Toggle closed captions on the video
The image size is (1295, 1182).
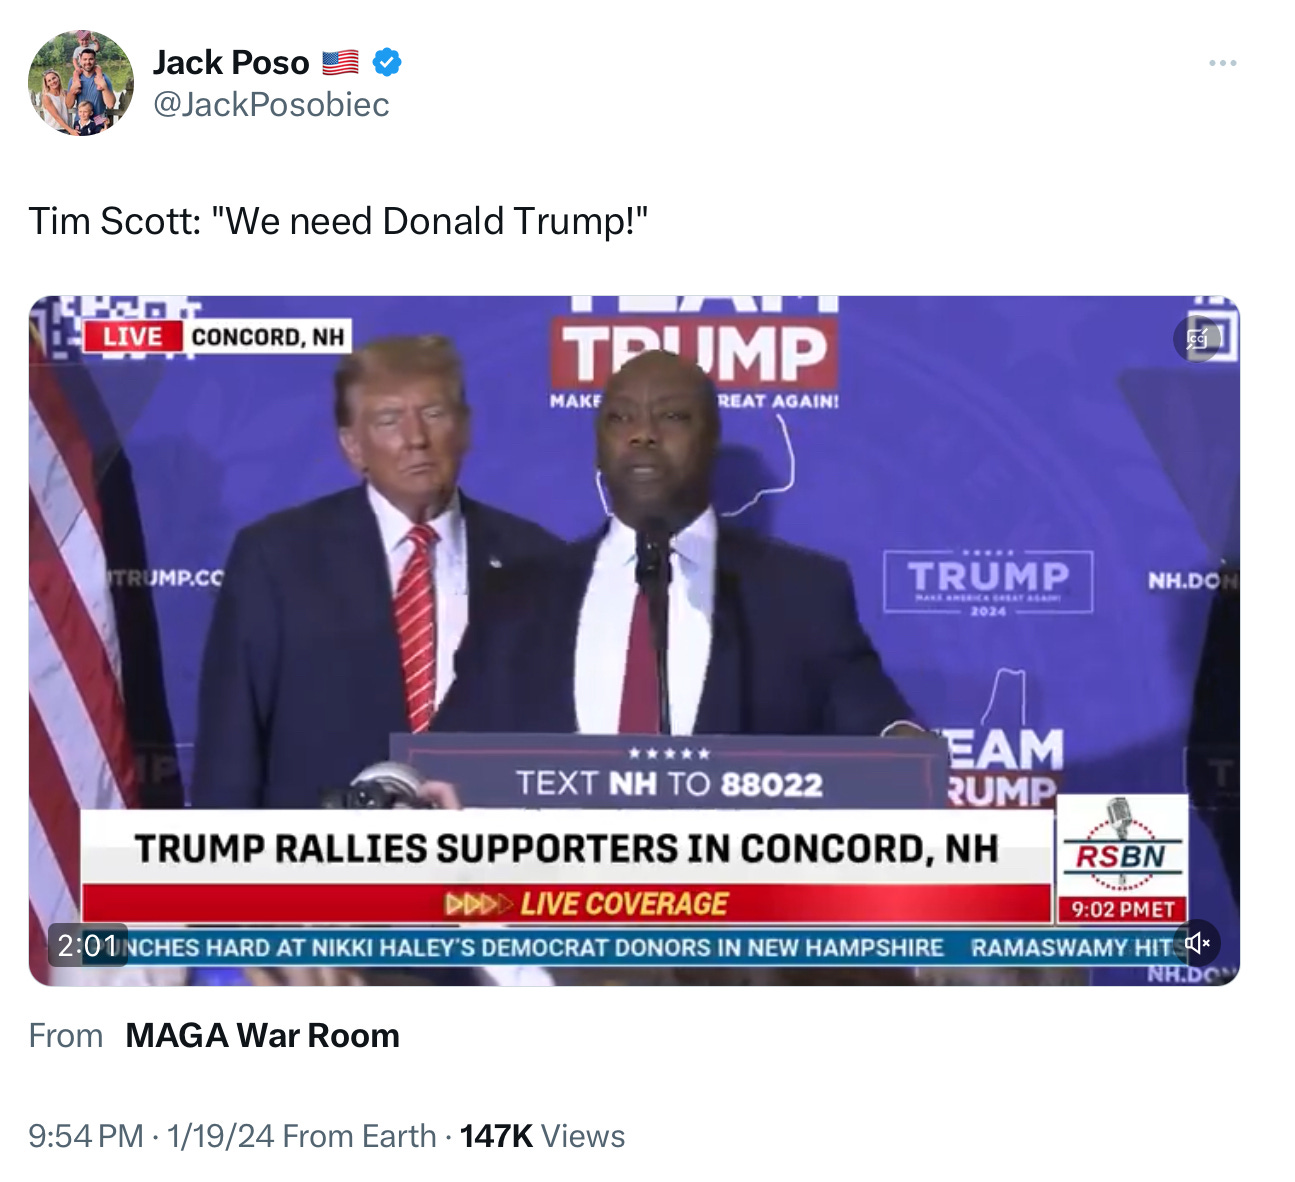1197,339
